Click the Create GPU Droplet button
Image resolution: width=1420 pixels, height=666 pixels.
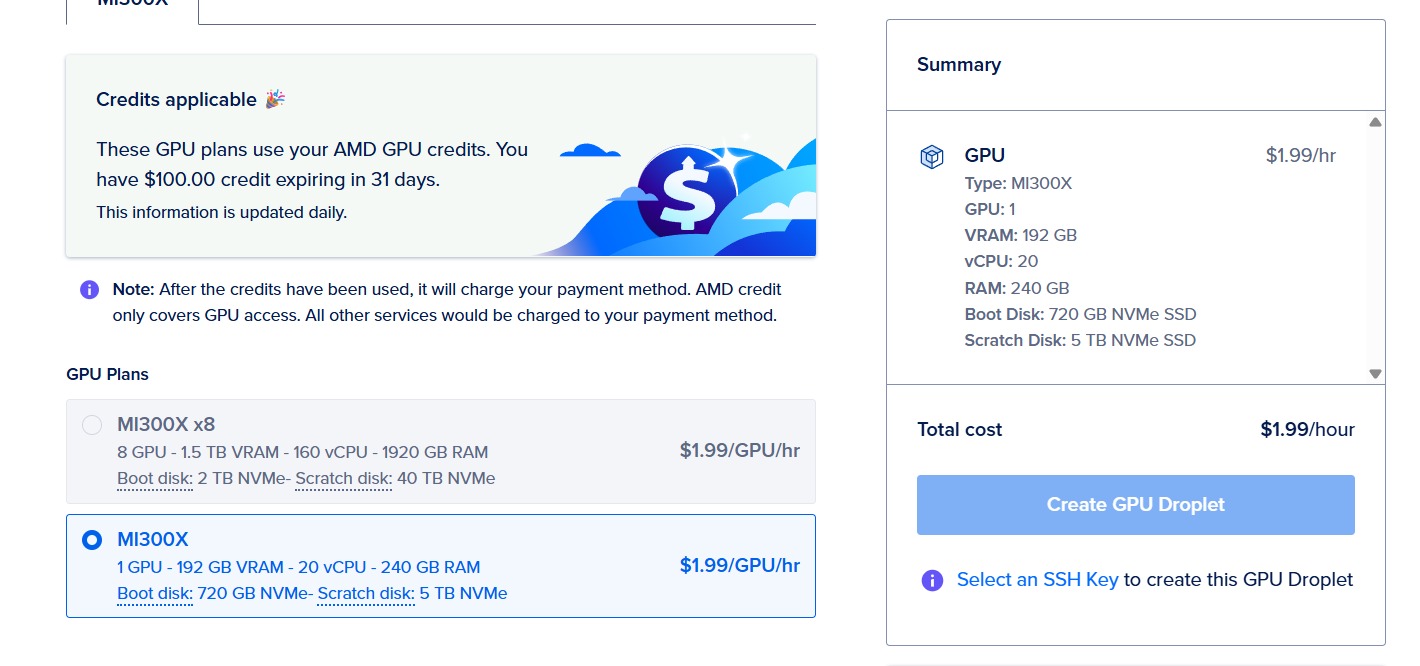[x=1135, y=505]
